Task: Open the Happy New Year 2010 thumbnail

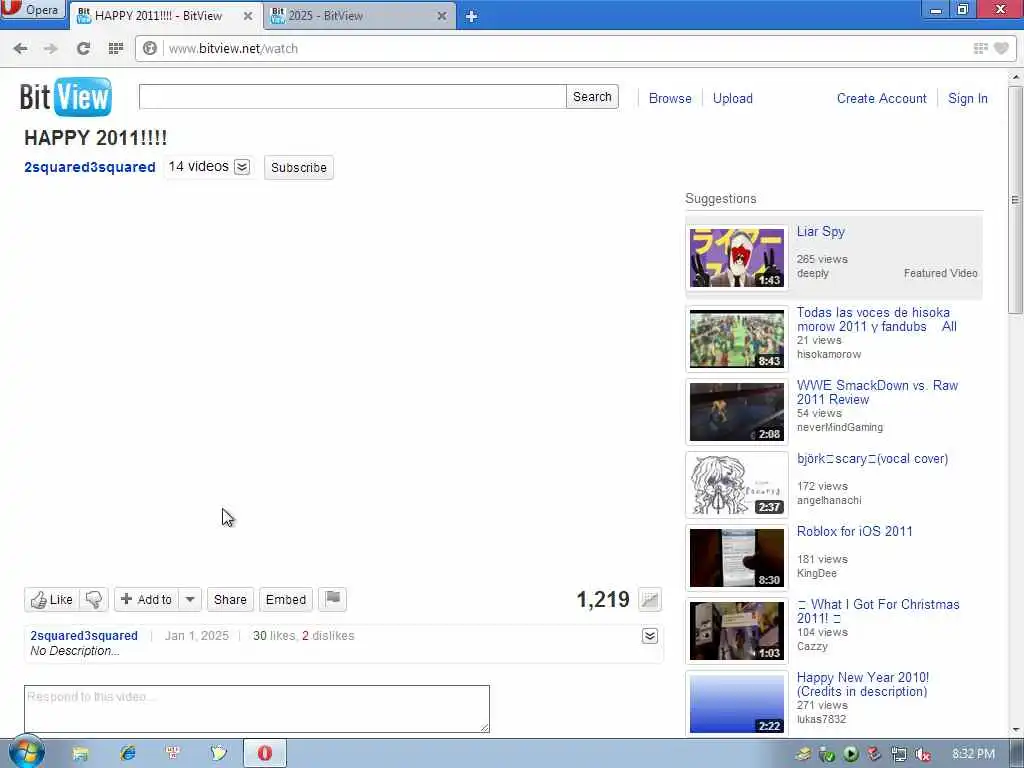Action: 737,703
